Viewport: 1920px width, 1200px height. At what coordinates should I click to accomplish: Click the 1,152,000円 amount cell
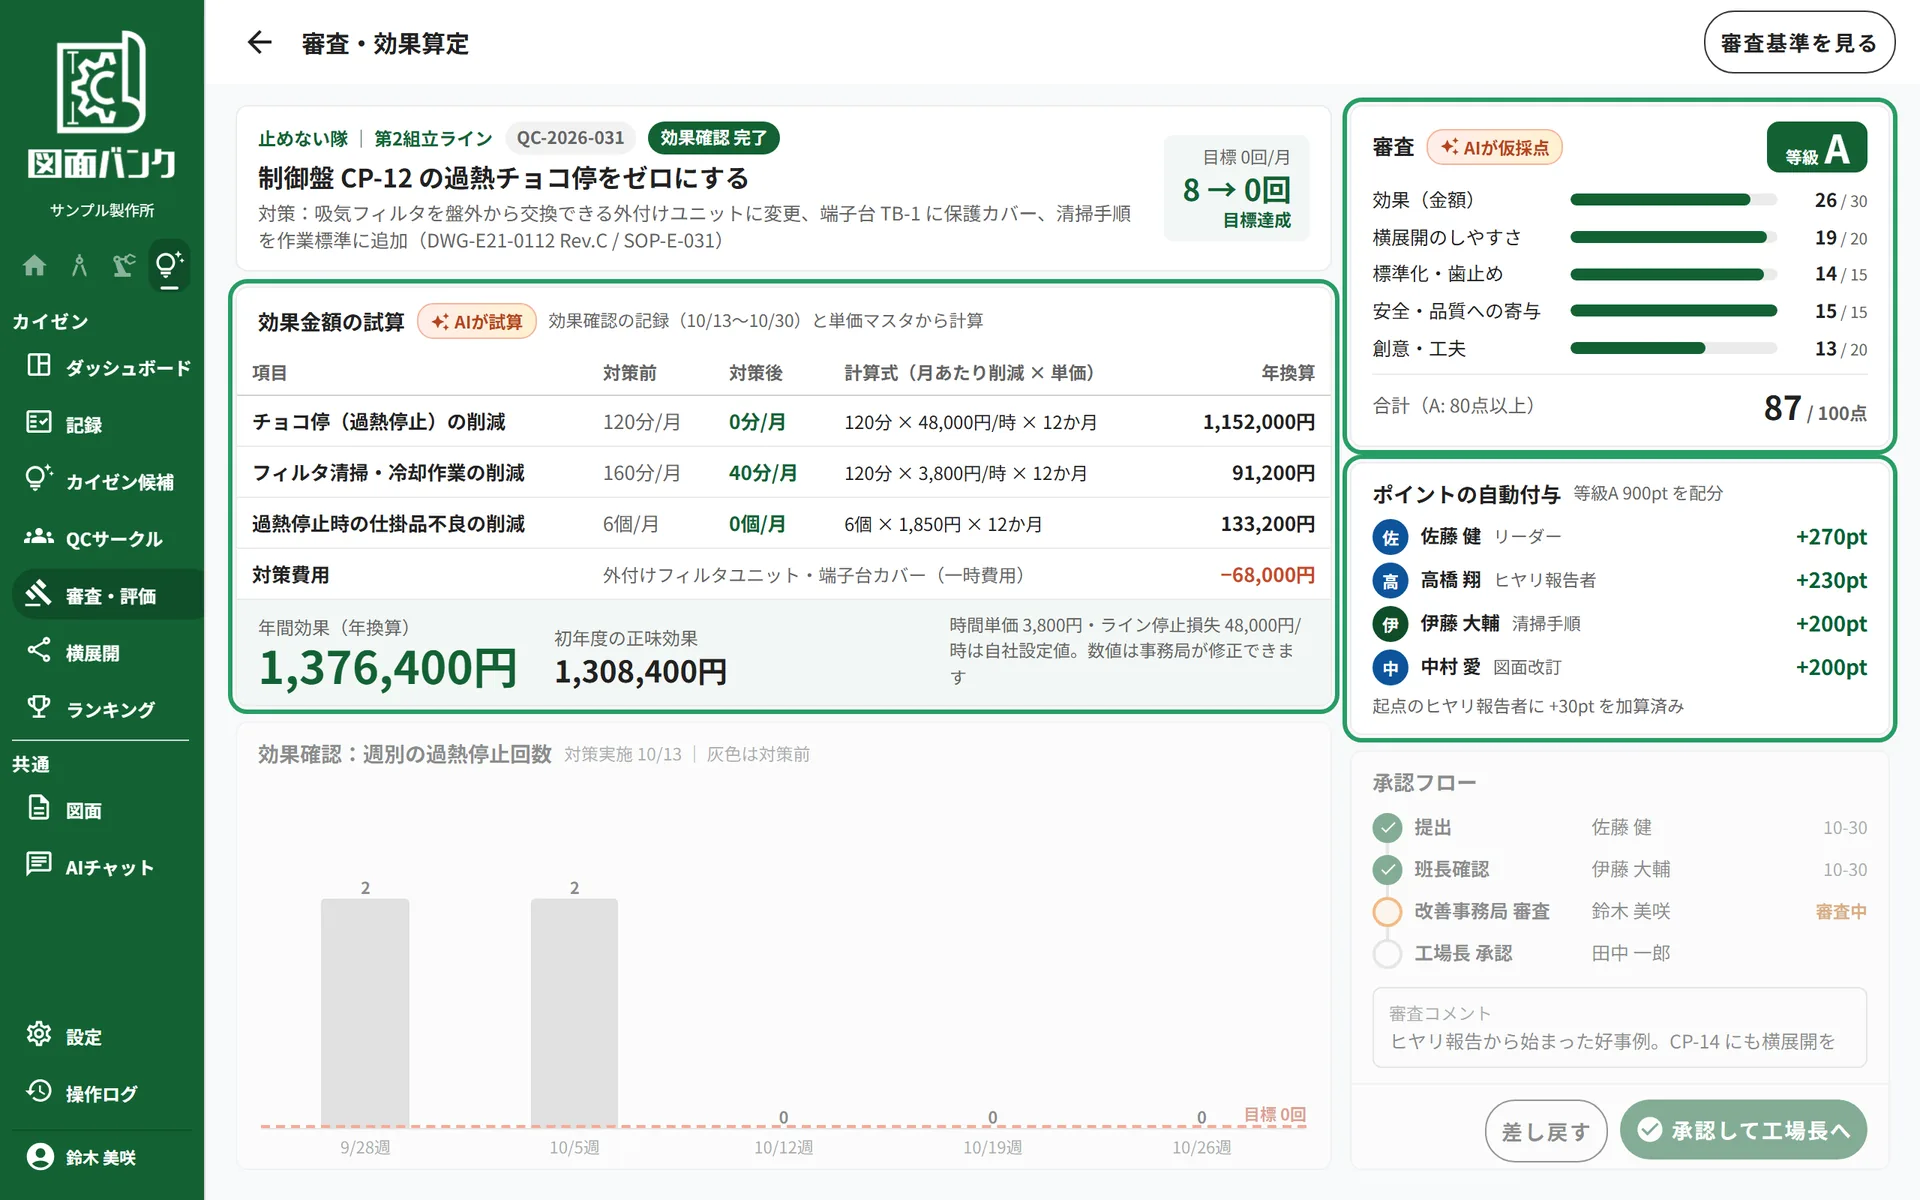pyautogui.click(x=1258, y=422)
